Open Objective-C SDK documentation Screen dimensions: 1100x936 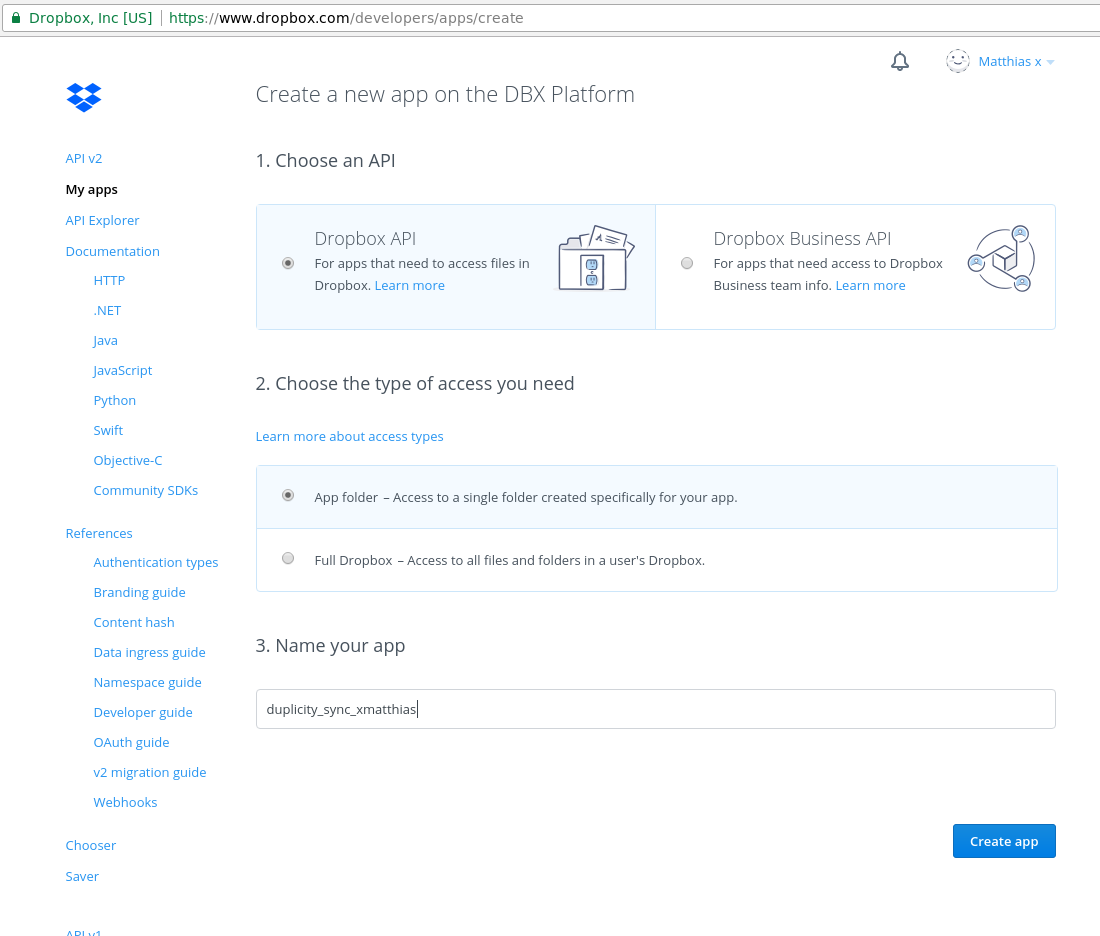tap(128, 461)
